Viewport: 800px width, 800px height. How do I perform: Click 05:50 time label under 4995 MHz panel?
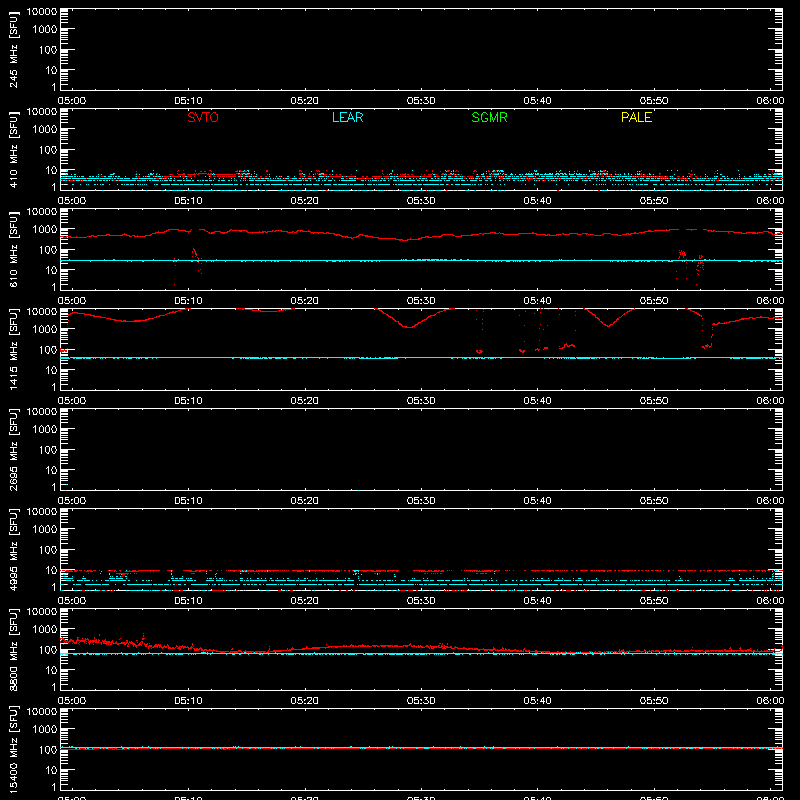pyautogui.click(x=654, y=601)
